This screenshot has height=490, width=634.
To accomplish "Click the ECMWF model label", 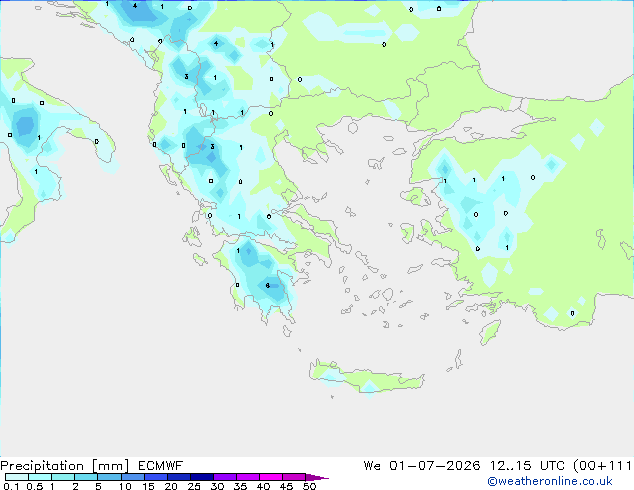I will coord(160,466).
